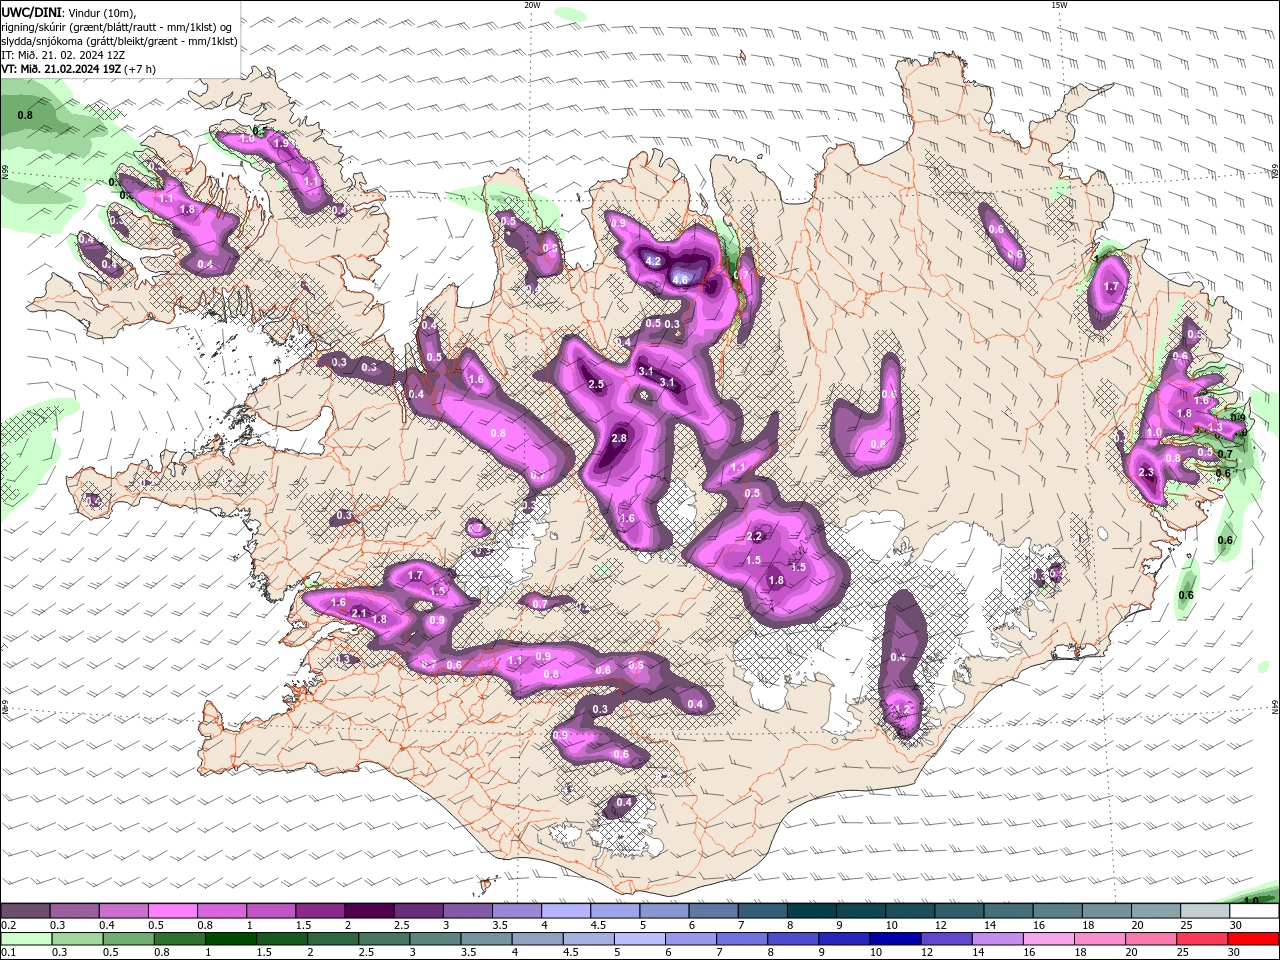Click the 4.2 snowfall value on the map

tap(653, 261)
